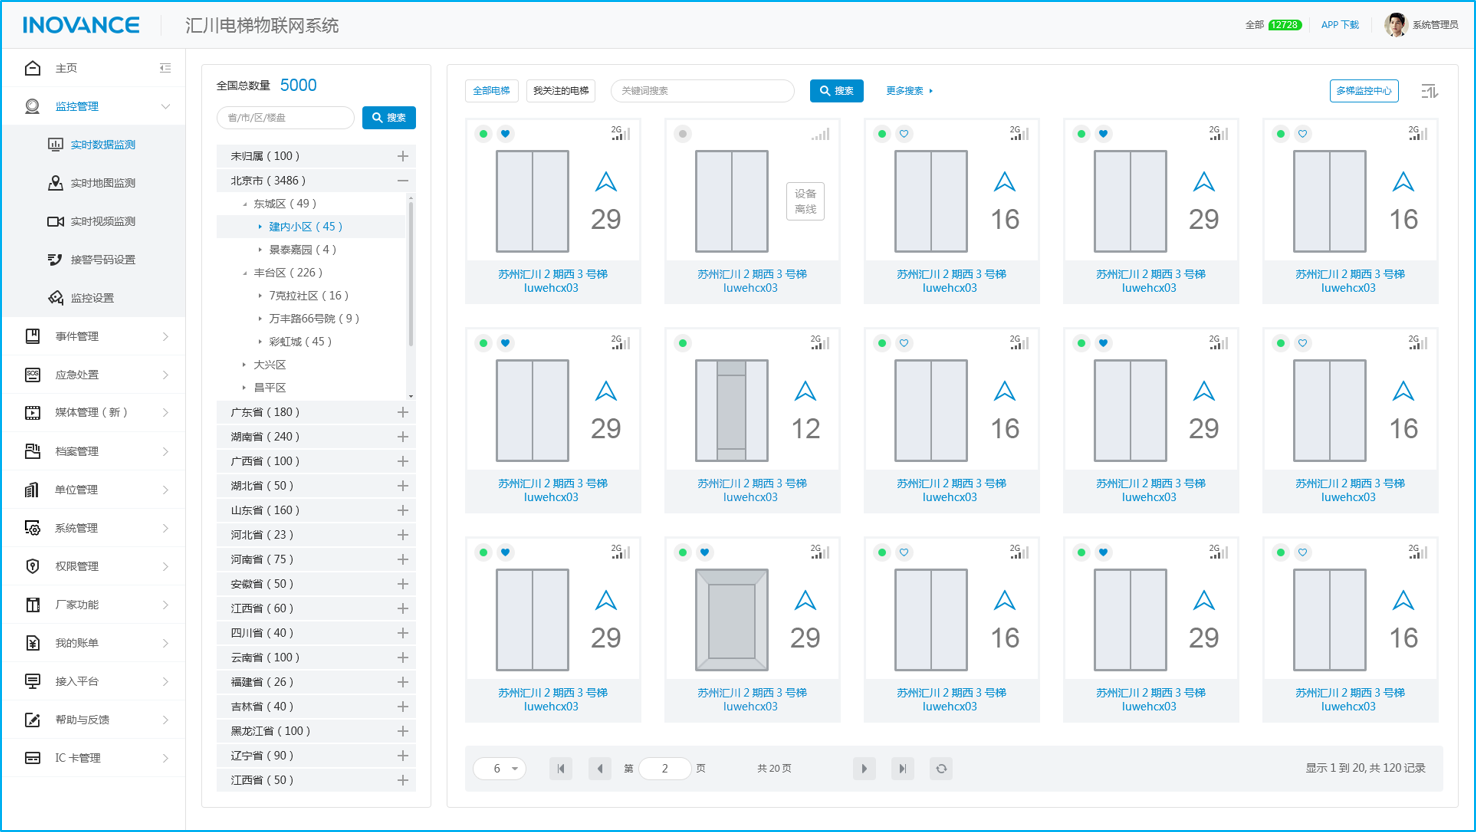Click the sidebar collapse icon beside 主页
Viewport: 1476px width, 832px height.
pyautogui.click(x=165, y=68)
